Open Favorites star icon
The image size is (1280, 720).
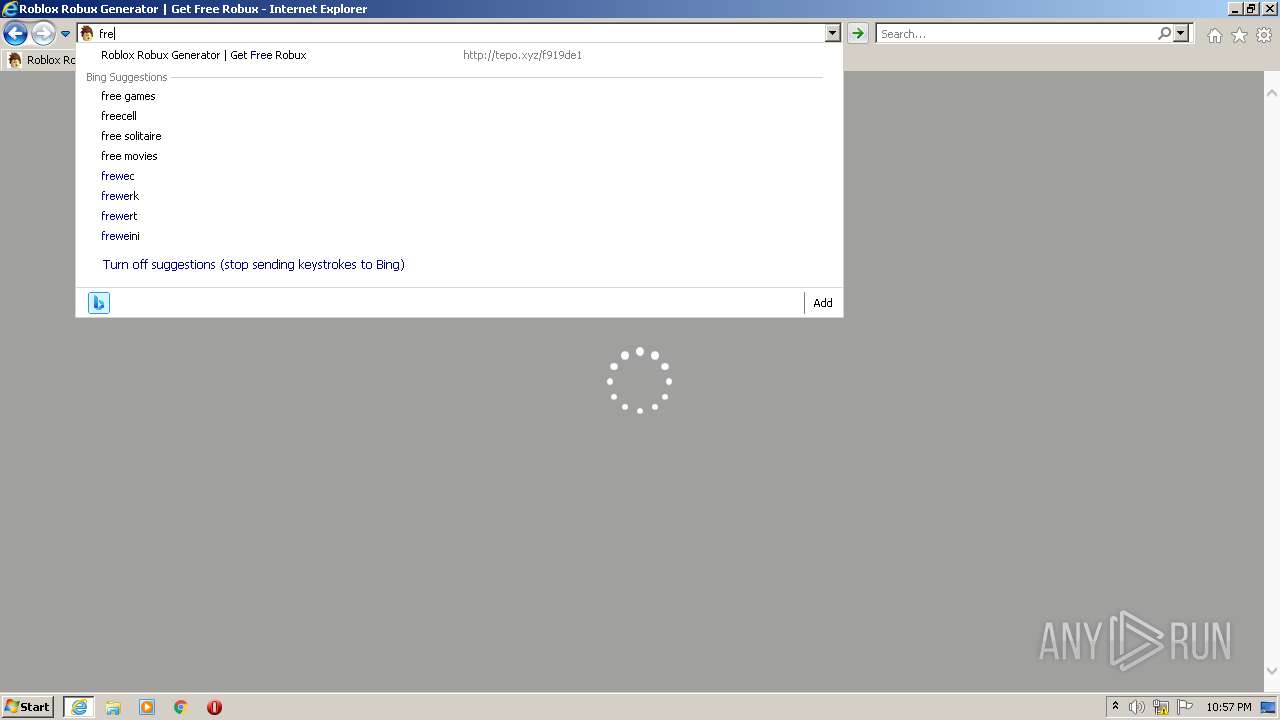click(x=1239, y=35)
